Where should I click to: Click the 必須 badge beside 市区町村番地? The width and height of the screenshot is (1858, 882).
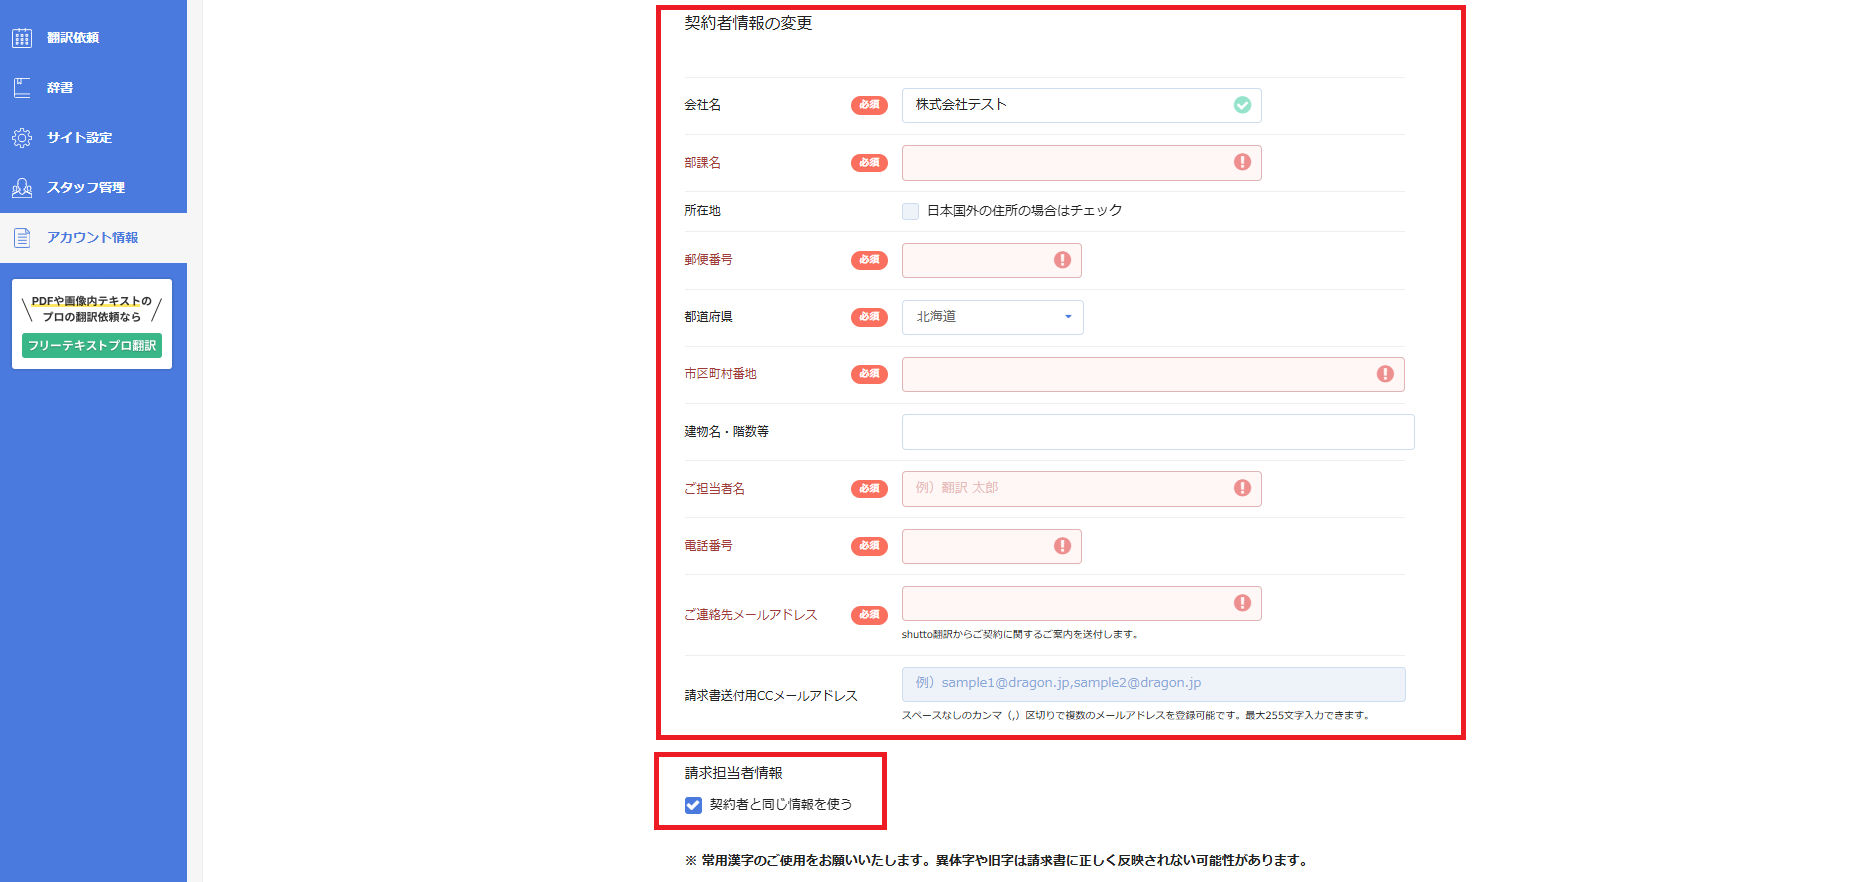[869, 374]
